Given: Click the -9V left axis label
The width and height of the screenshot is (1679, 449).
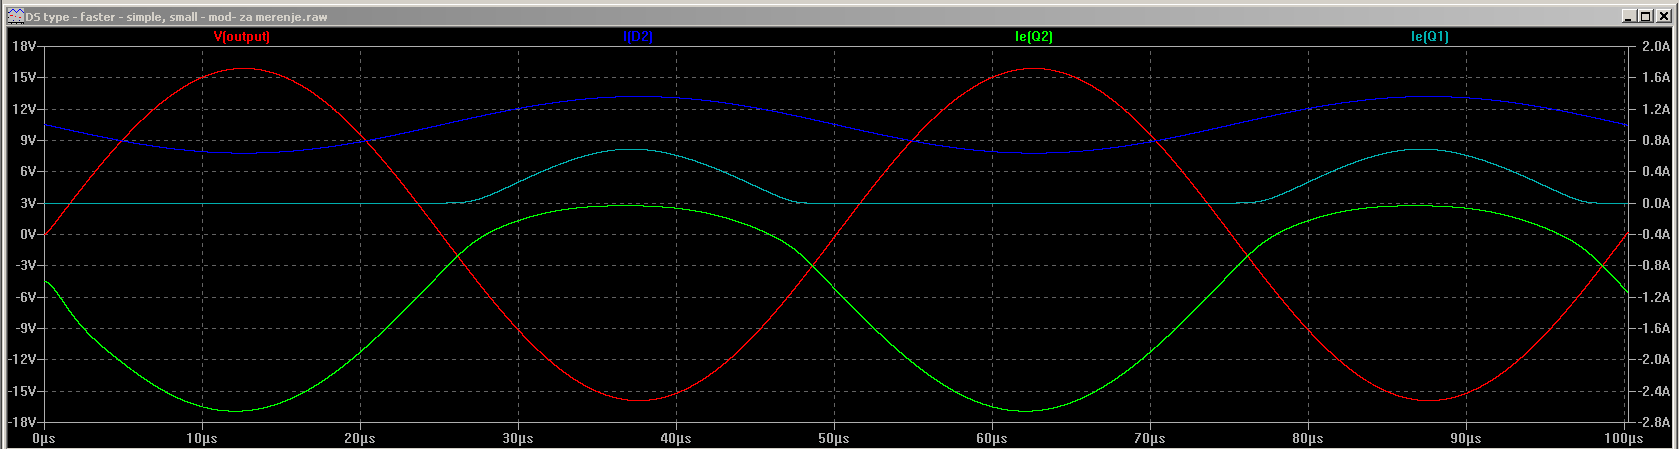Looking at the screenshot, I should pos(25,329).
